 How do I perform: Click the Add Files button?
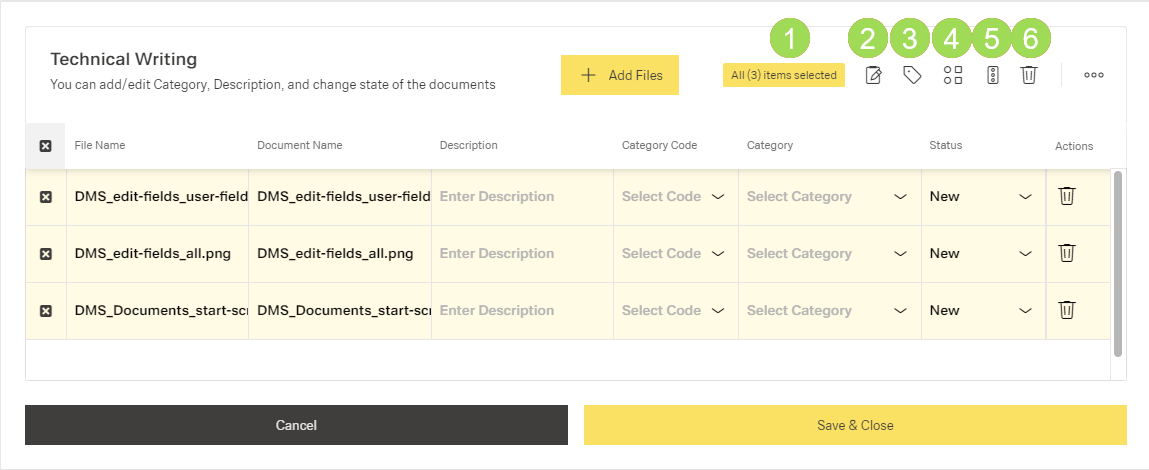(x=620, y=75)
